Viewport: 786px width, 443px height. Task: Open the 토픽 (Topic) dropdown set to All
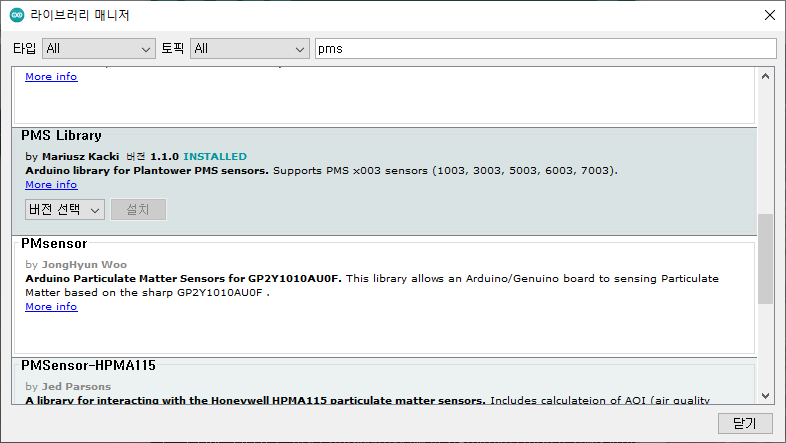click(250, 49)
